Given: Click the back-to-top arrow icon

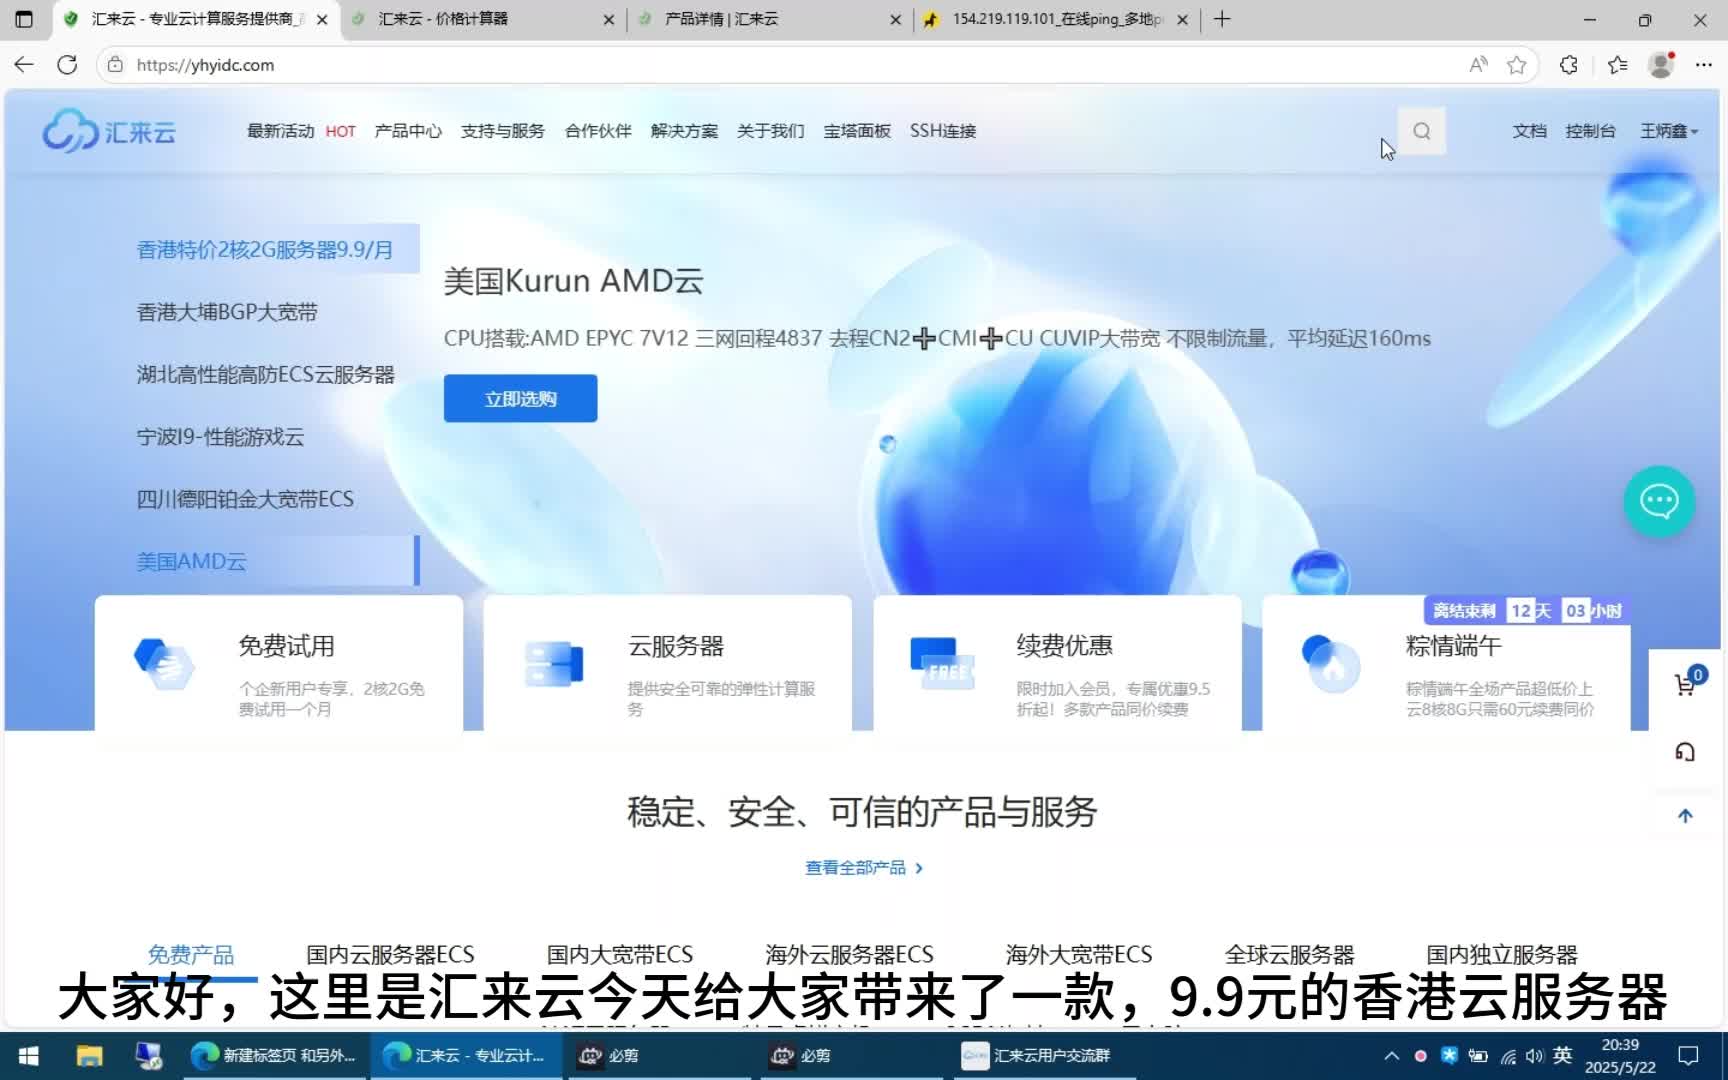Looking at the screenshot, I should coord(1685,816).
